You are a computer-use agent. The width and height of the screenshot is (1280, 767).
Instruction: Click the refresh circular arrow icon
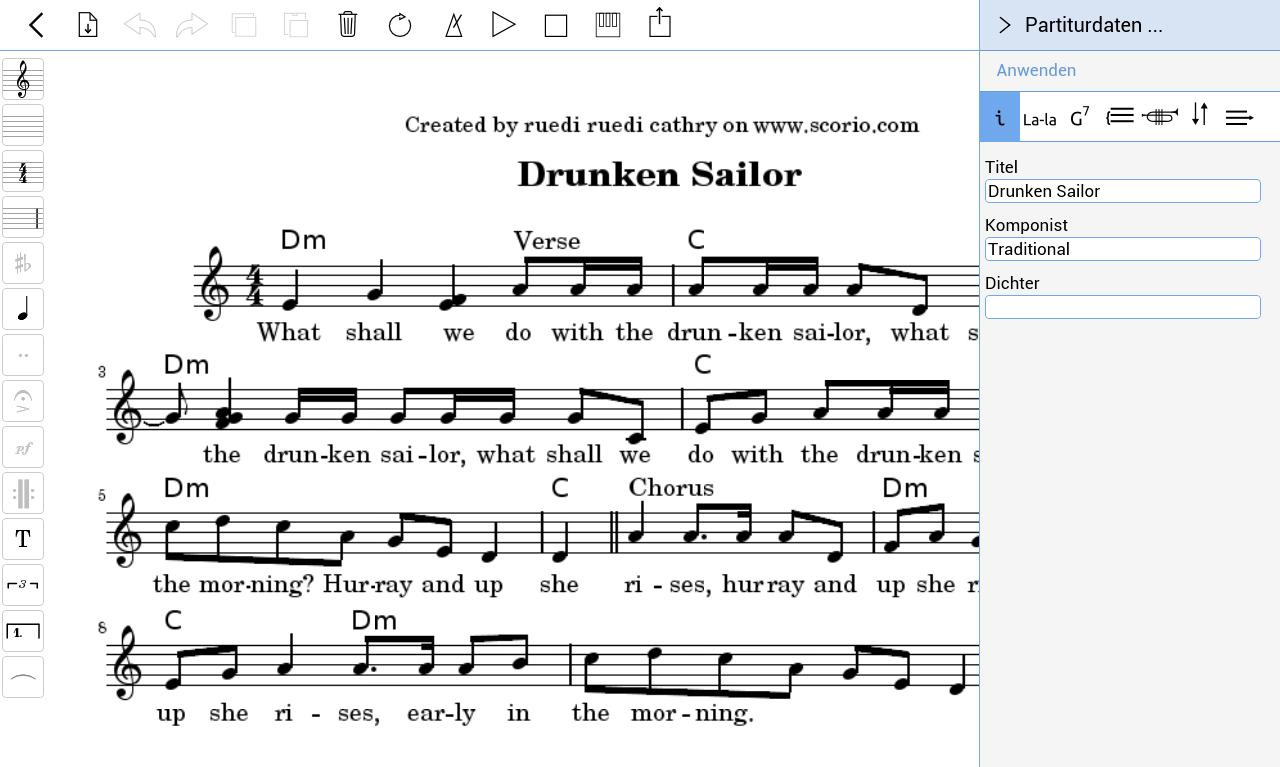click(400, 25)
